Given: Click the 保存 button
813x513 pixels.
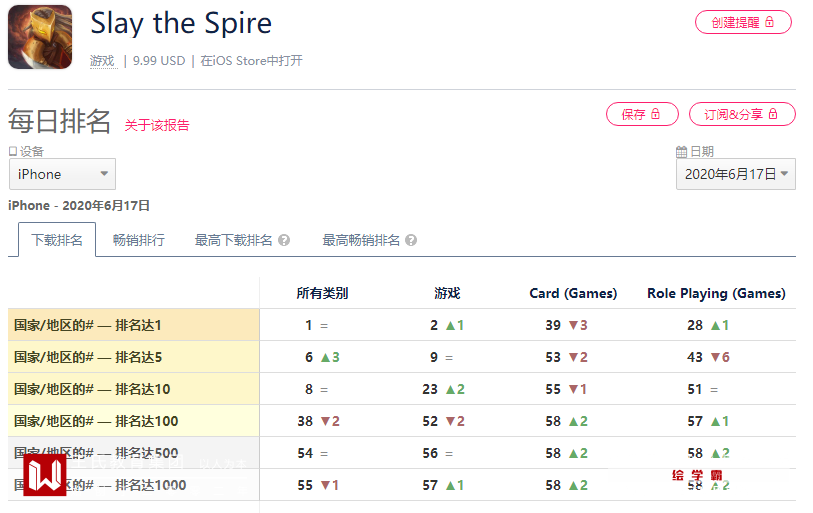Looking at the screenshot, I should click(x=641, y=114).
